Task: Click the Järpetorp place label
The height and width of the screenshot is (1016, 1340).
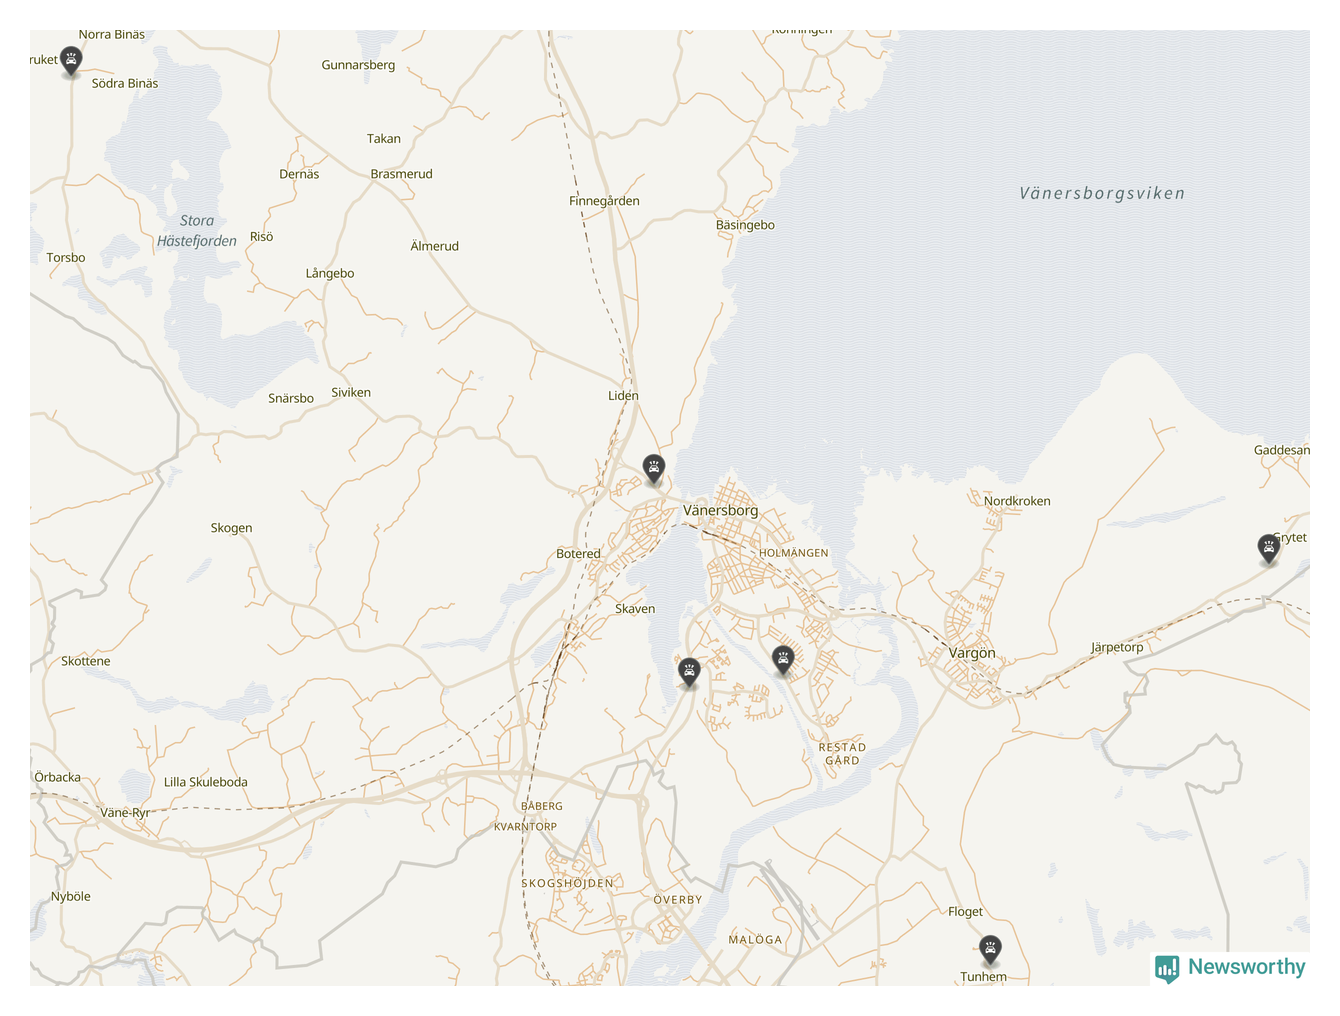Action: click(1117, 647)
